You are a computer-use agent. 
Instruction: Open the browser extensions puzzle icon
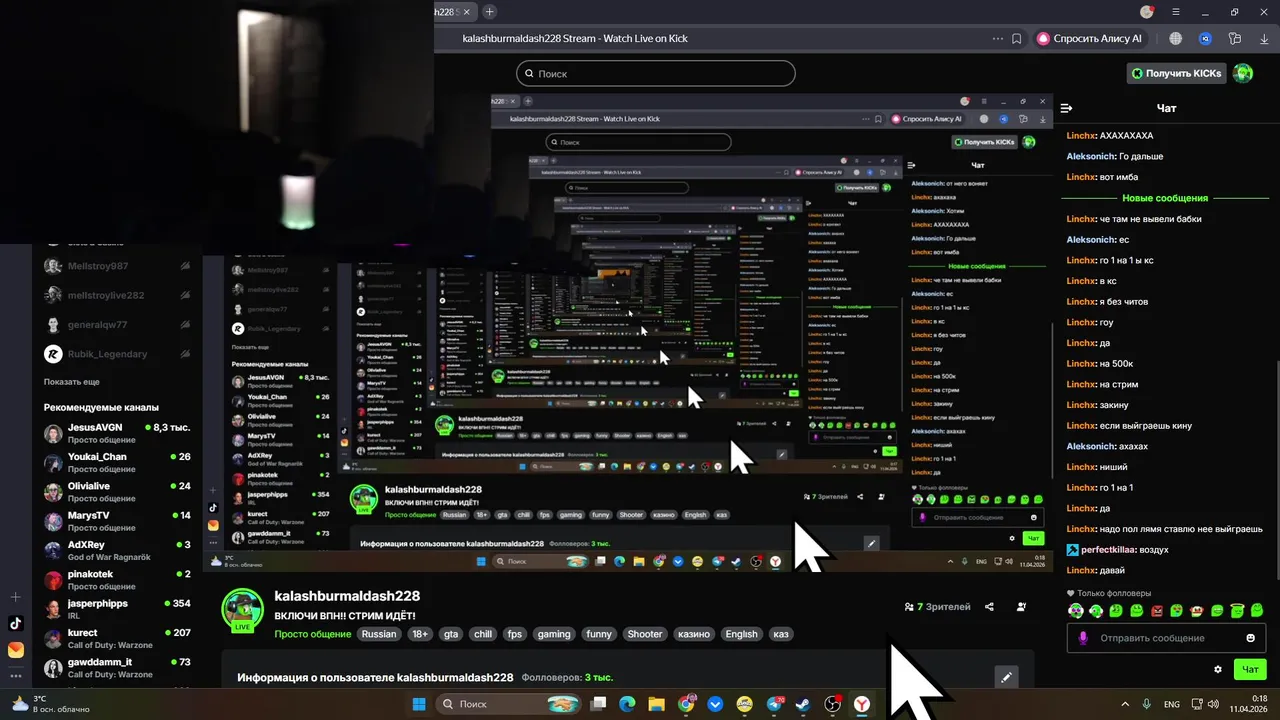tap(1235, 39)
